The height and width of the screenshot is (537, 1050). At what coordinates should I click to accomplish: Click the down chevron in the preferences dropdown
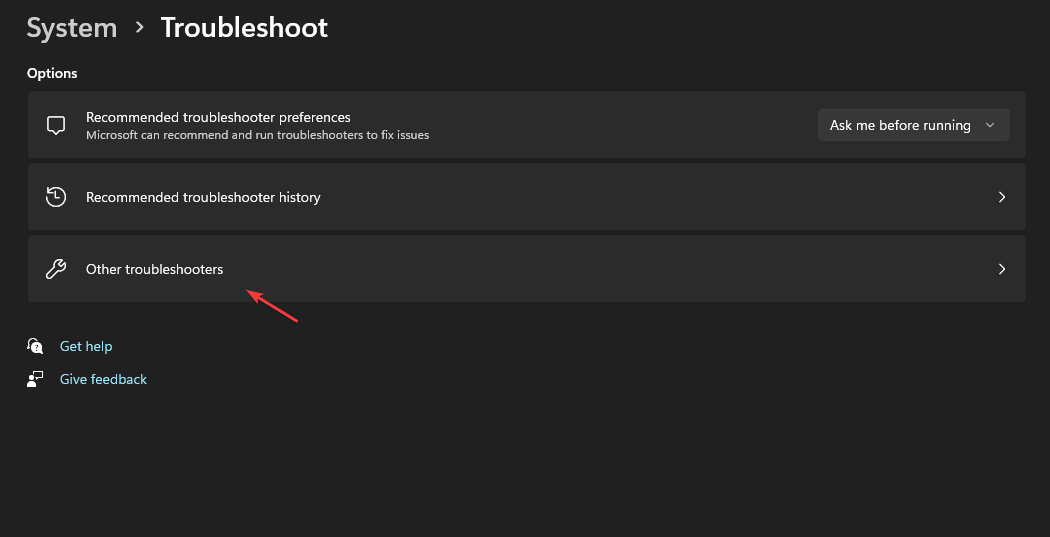tap(990, 125)
